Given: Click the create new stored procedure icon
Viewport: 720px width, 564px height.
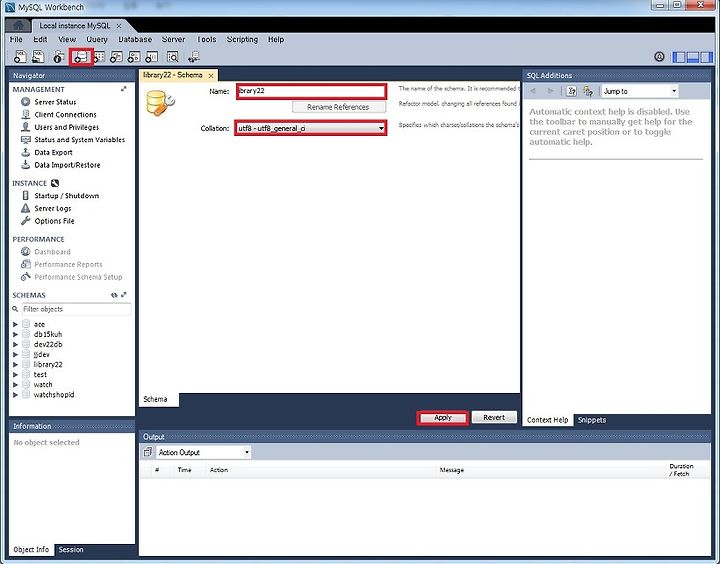Looking at the screenshot, I should pyautogui.click(x=134, y=56).
